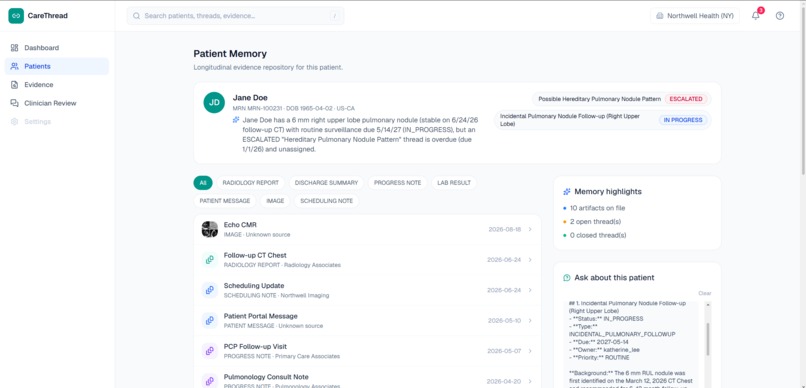806x388 pixels.
Task: Open the Dashboard sidebar item
Action: pos(57,48)
